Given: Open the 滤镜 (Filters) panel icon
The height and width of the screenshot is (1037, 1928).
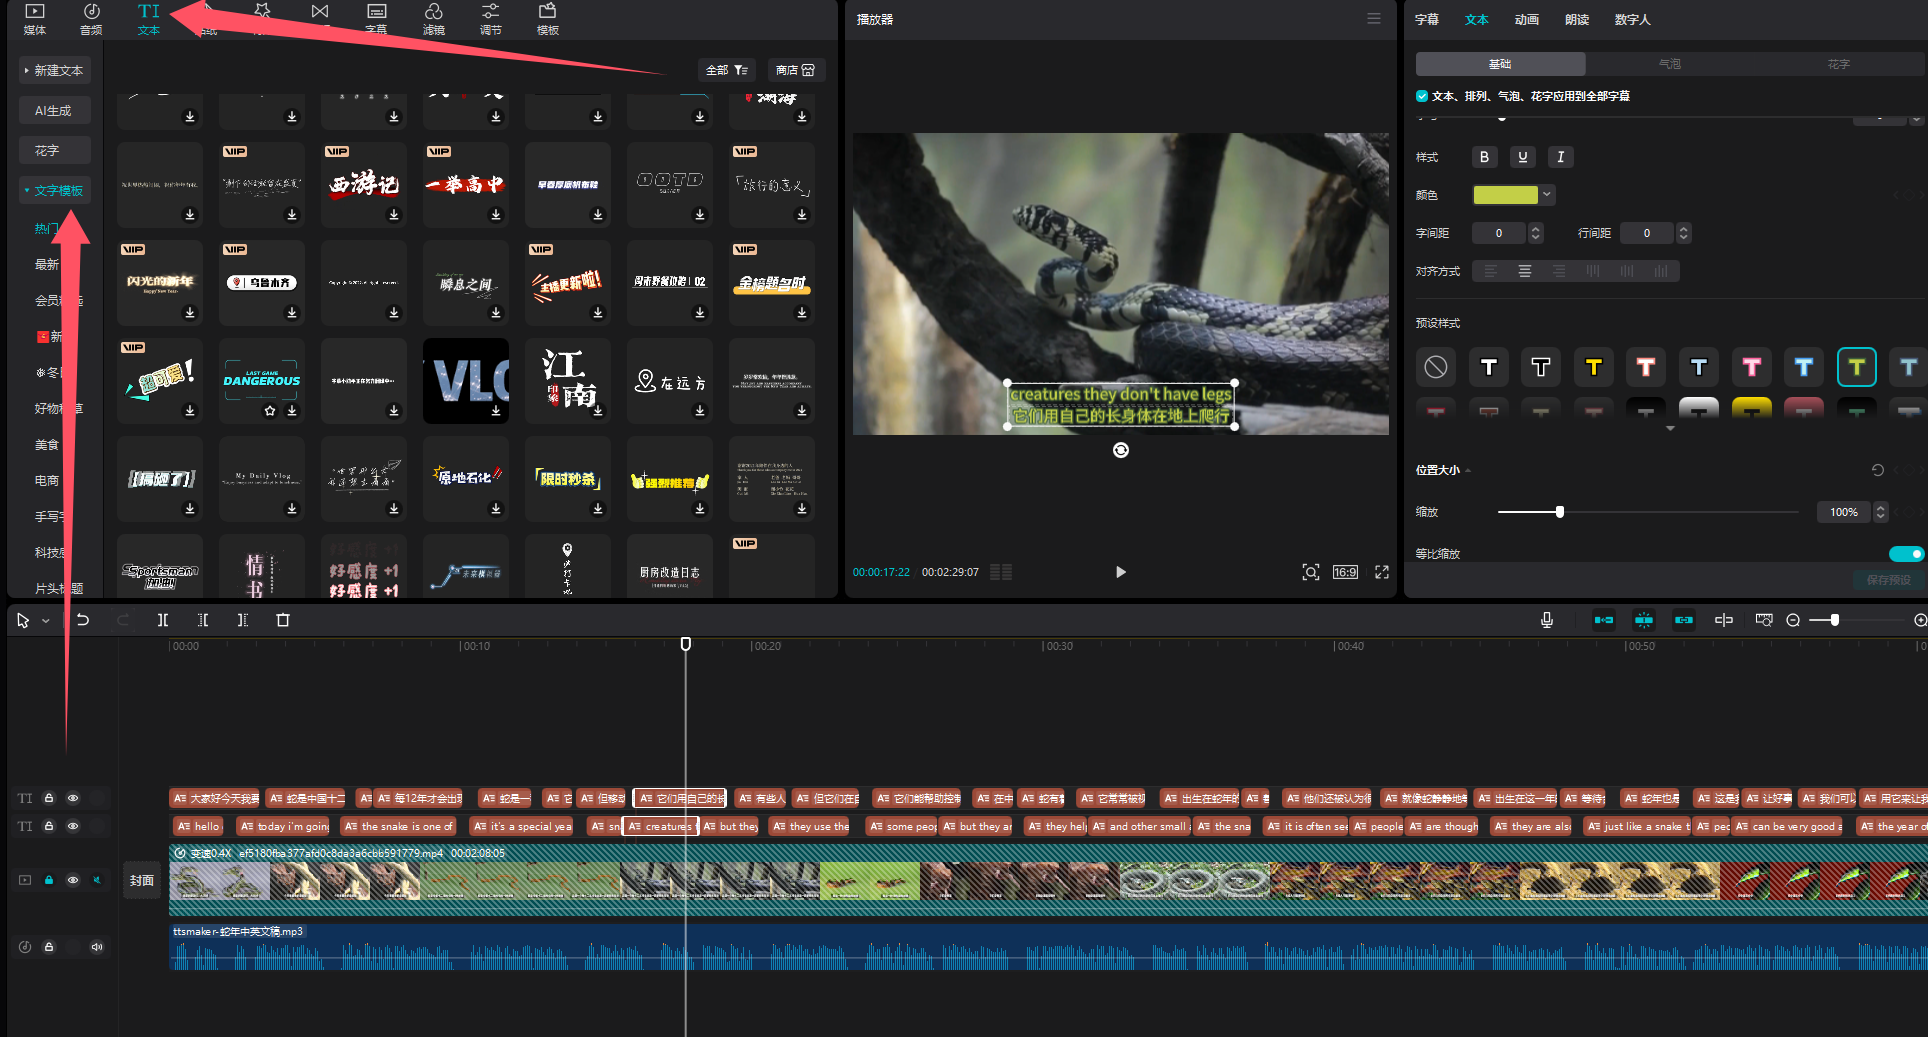Looking at the screenshot, I should [x=433, y=18].
